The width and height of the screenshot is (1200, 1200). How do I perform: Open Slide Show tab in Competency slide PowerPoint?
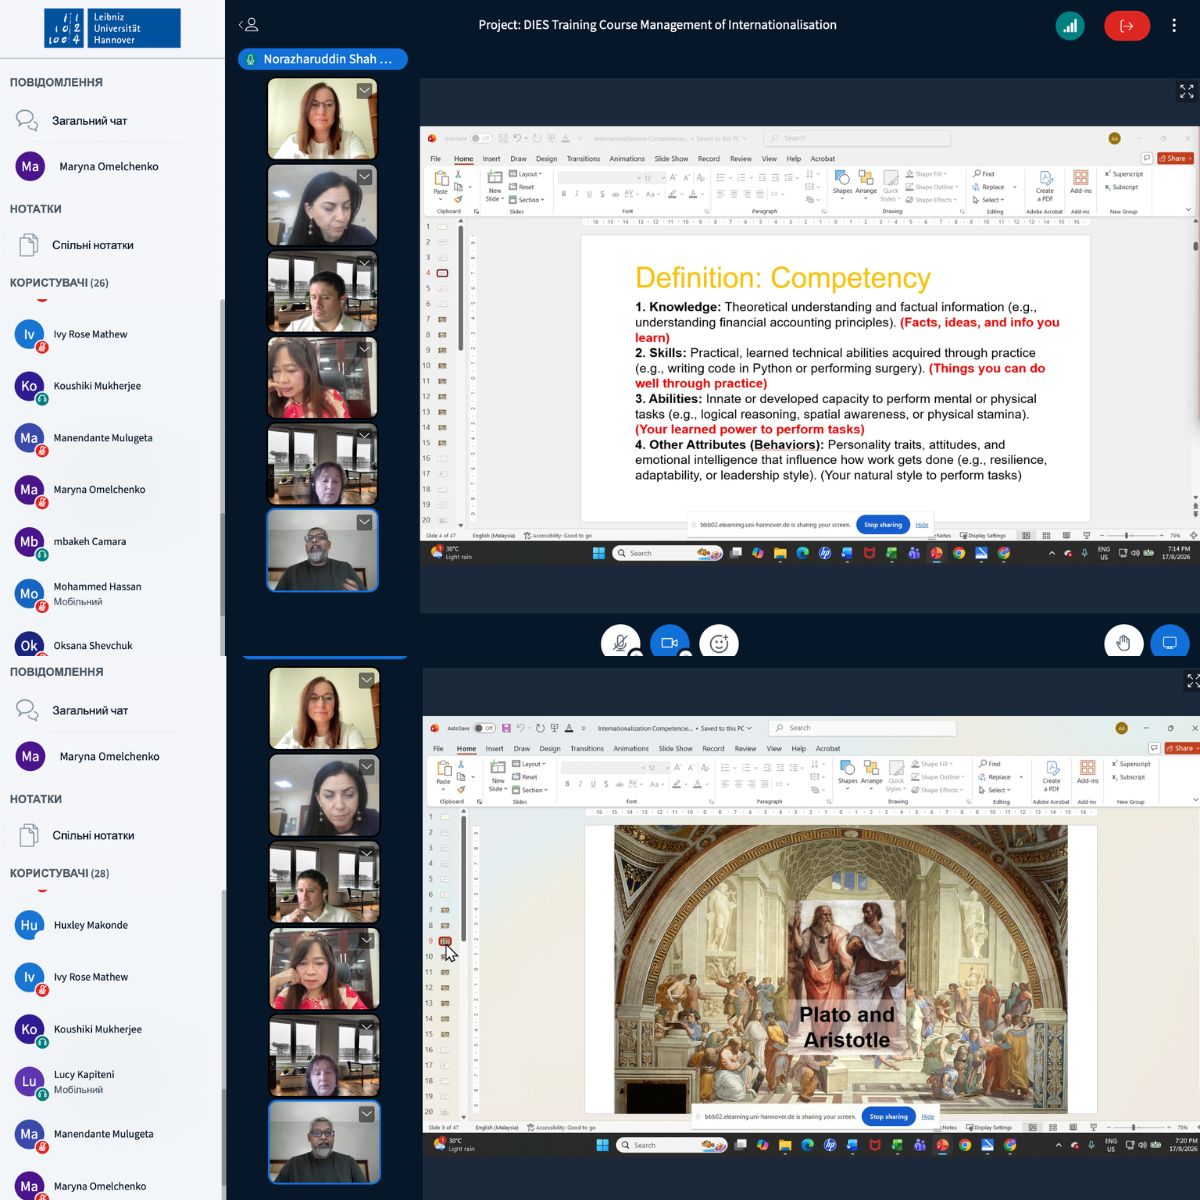click(671, 158)
